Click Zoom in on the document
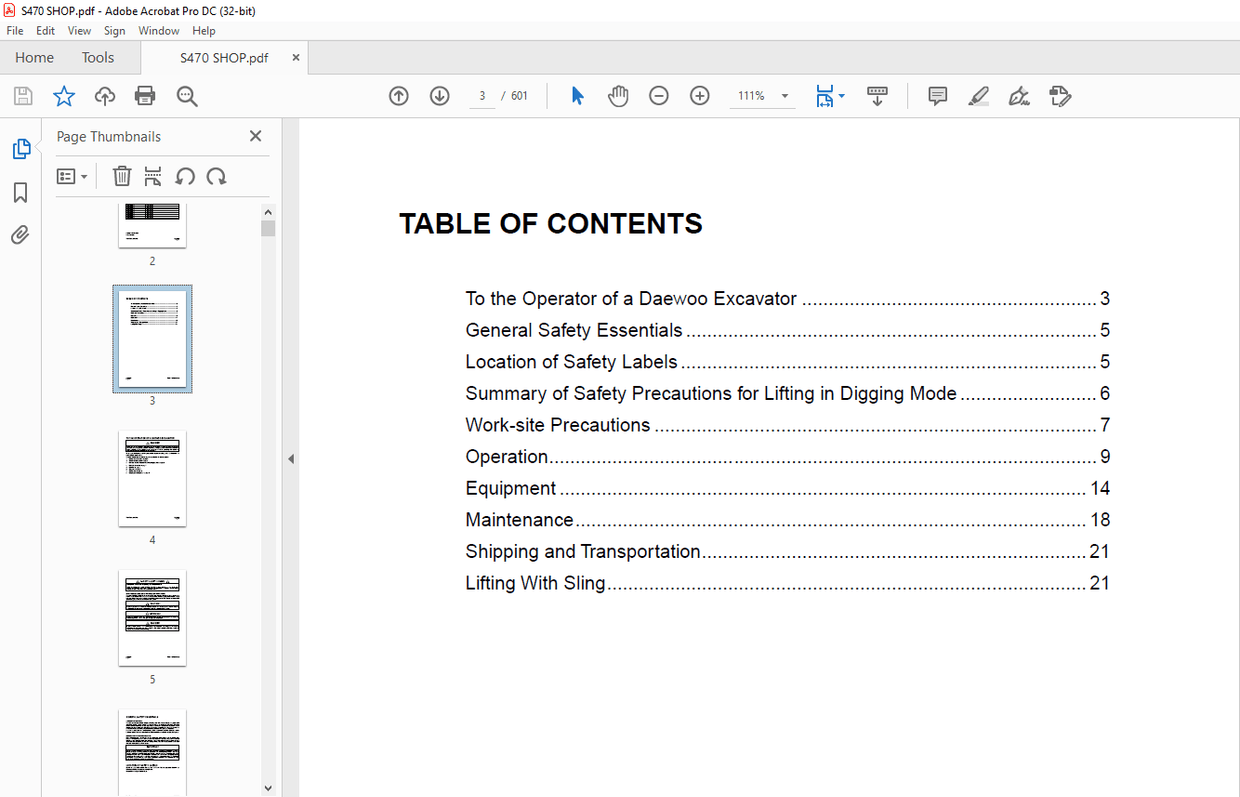The image size is (1240, 797). (699, 95)
